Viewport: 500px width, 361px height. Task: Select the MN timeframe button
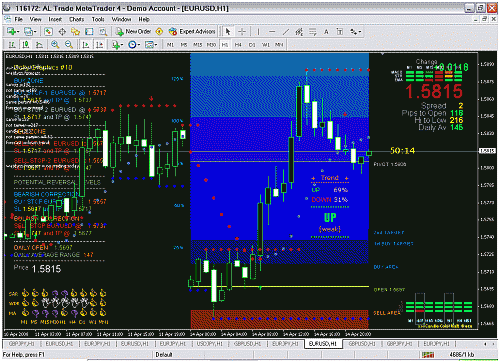tap(279, 45)
